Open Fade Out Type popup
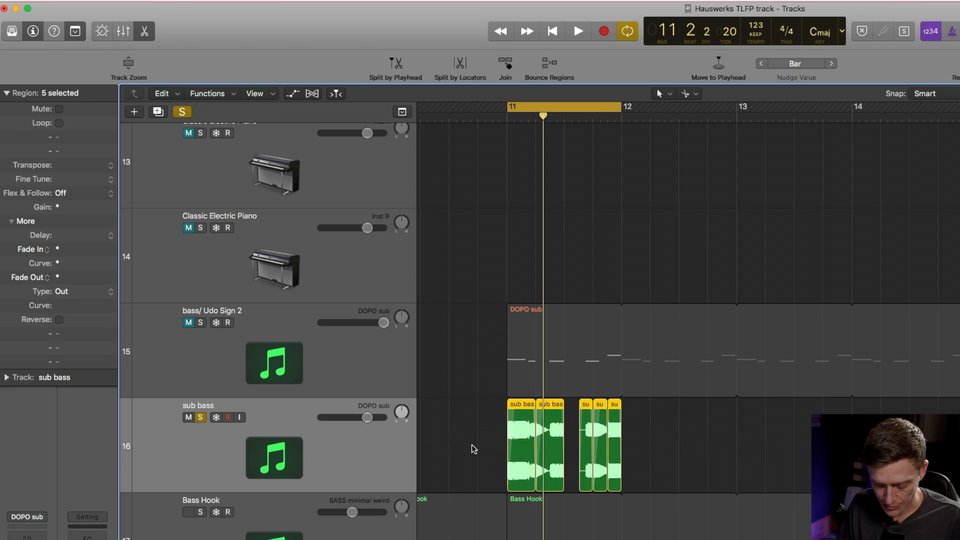Image resolution: width=960 pixels, height=540 pixels. (84, 291)
